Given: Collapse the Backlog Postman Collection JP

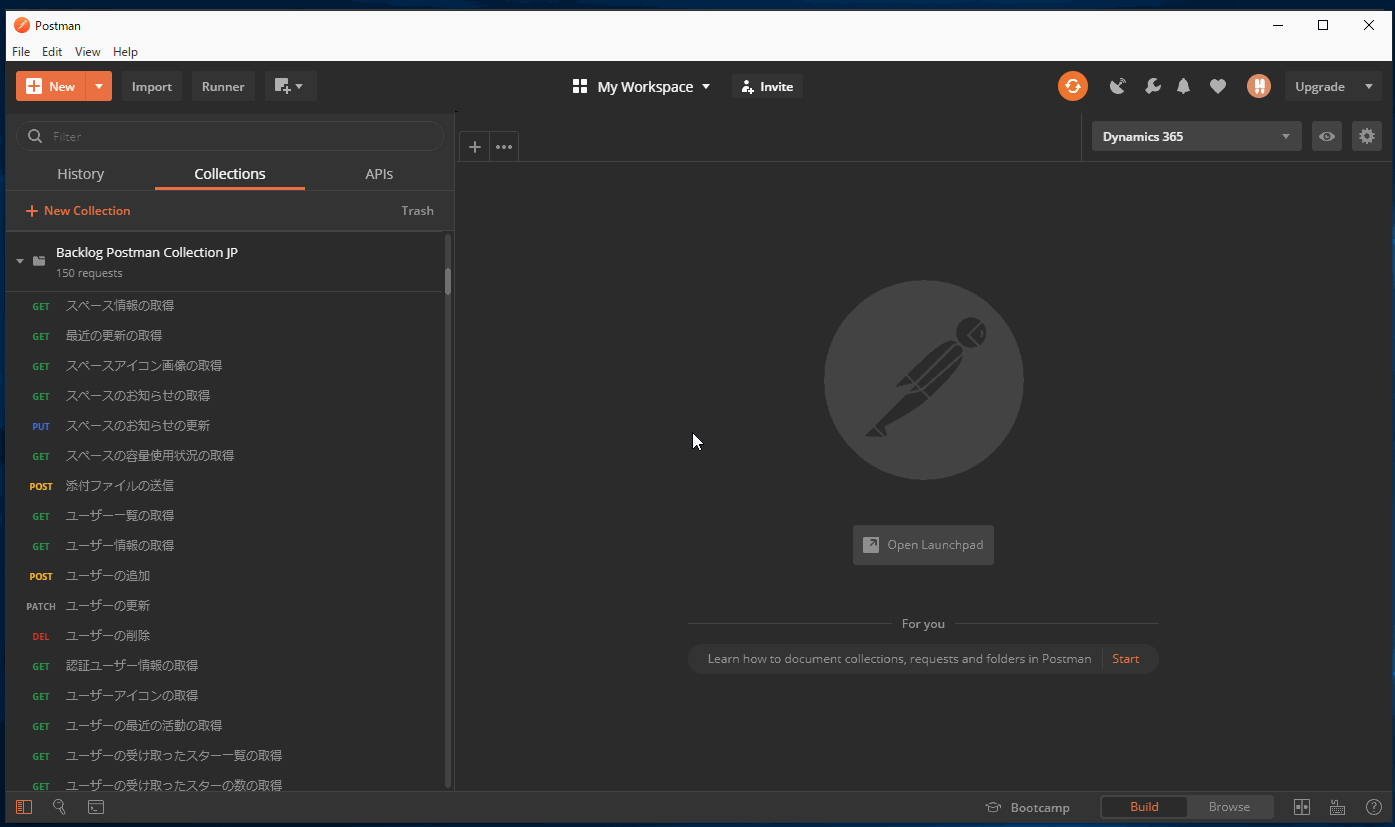Looking at the screenshot, I should click(20, 261).
